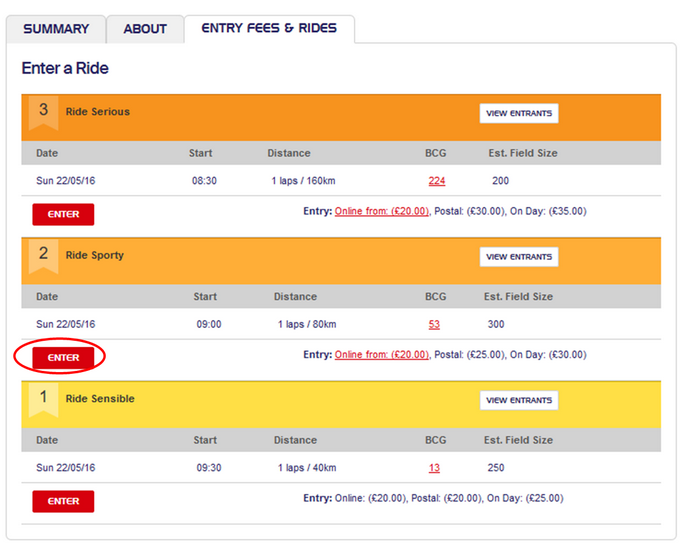The image size is (683, 551).
Task: Click field size value 250
Action: point(496,468)
